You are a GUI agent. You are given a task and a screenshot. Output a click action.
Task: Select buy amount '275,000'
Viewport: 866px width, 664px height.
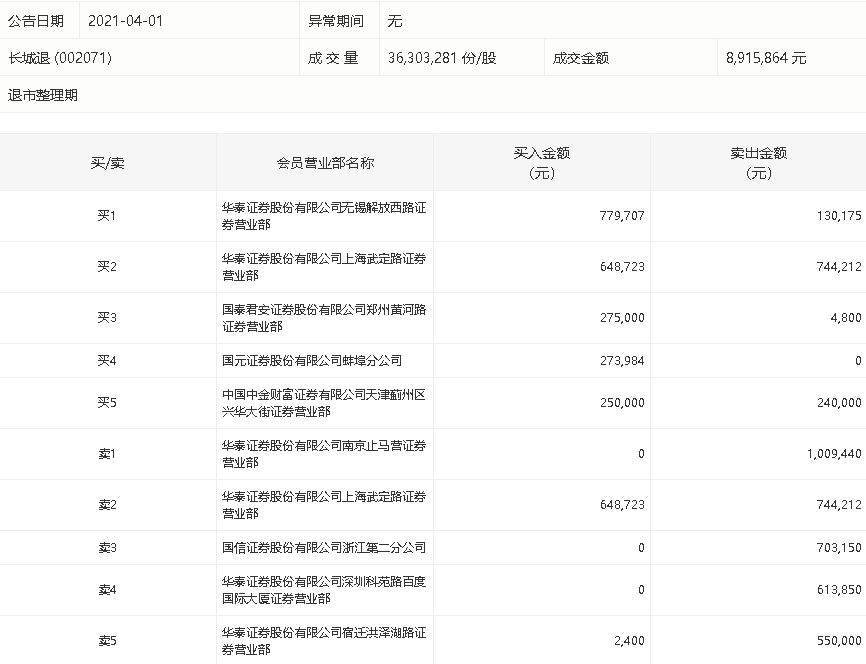[622, 318]
